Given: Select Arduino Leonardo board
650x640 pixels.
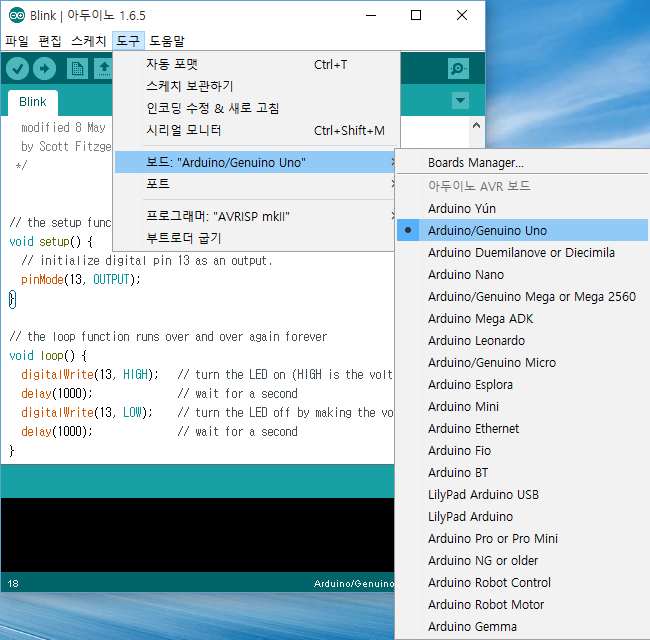Looking at the screenshot, I should coord(522,340).
